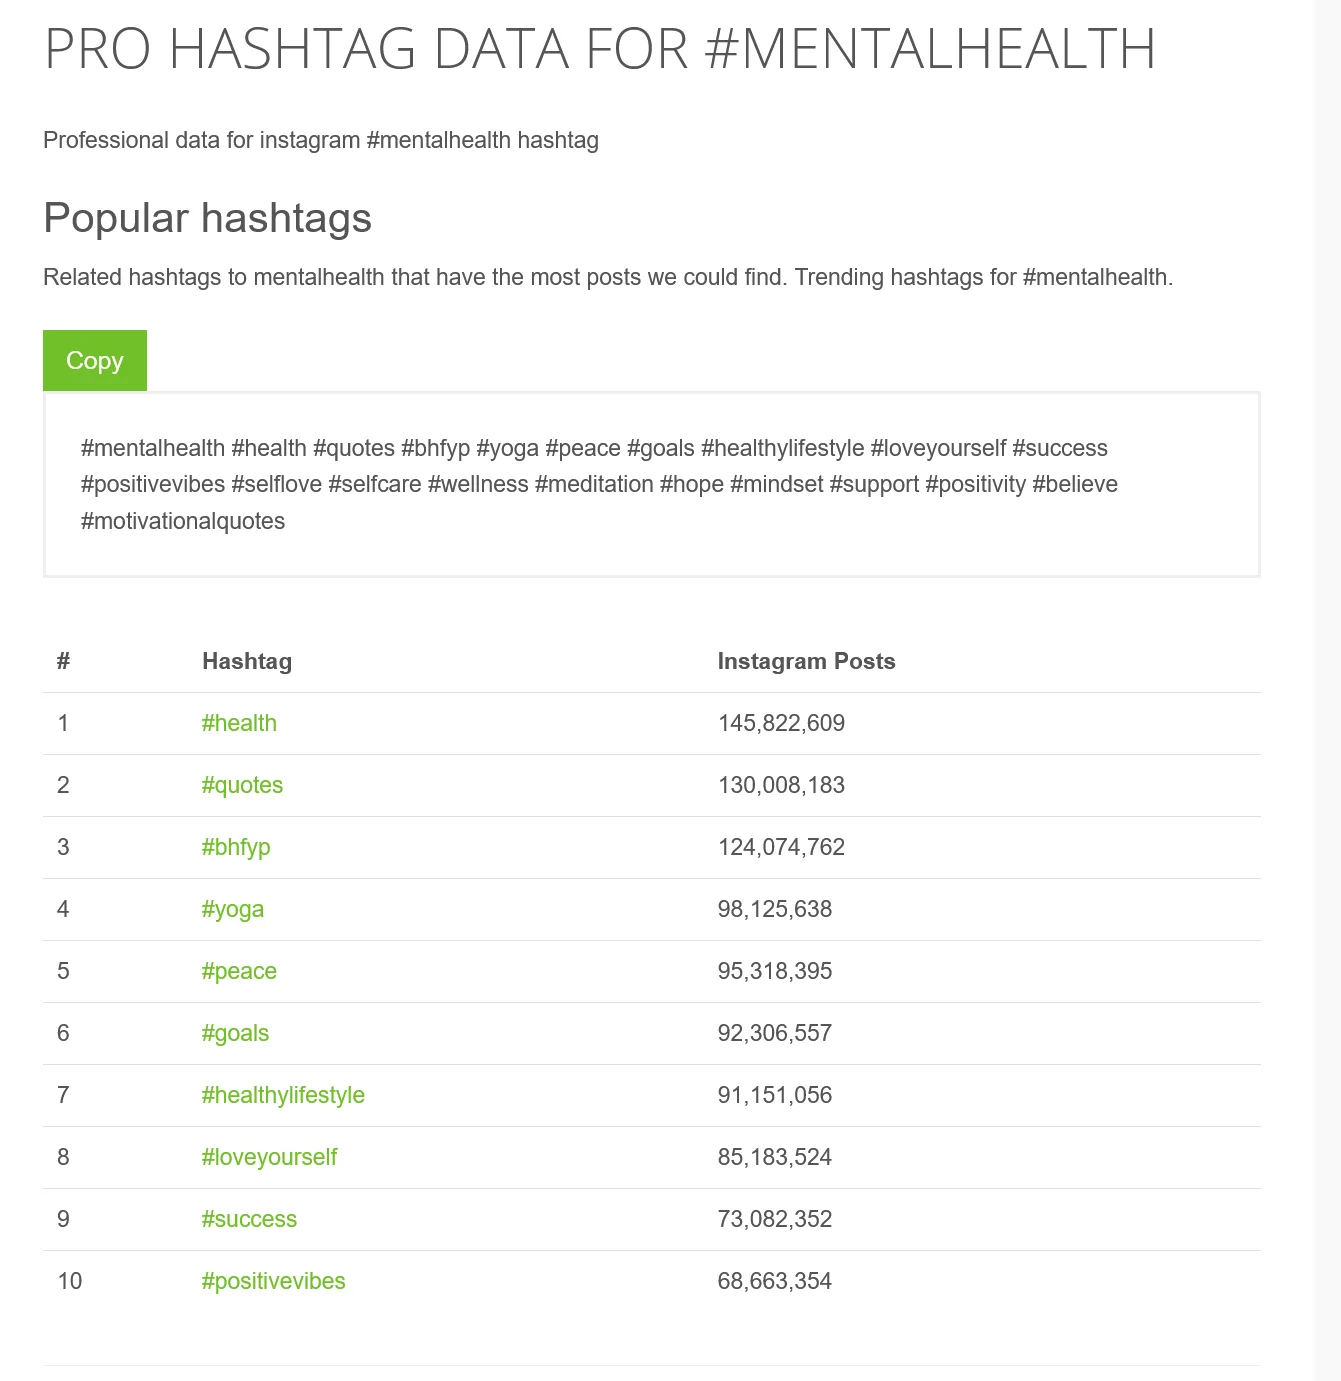Follow the #success hashtag link
Viewport: 1341px width, 1381px height.
click(249, 1219)
